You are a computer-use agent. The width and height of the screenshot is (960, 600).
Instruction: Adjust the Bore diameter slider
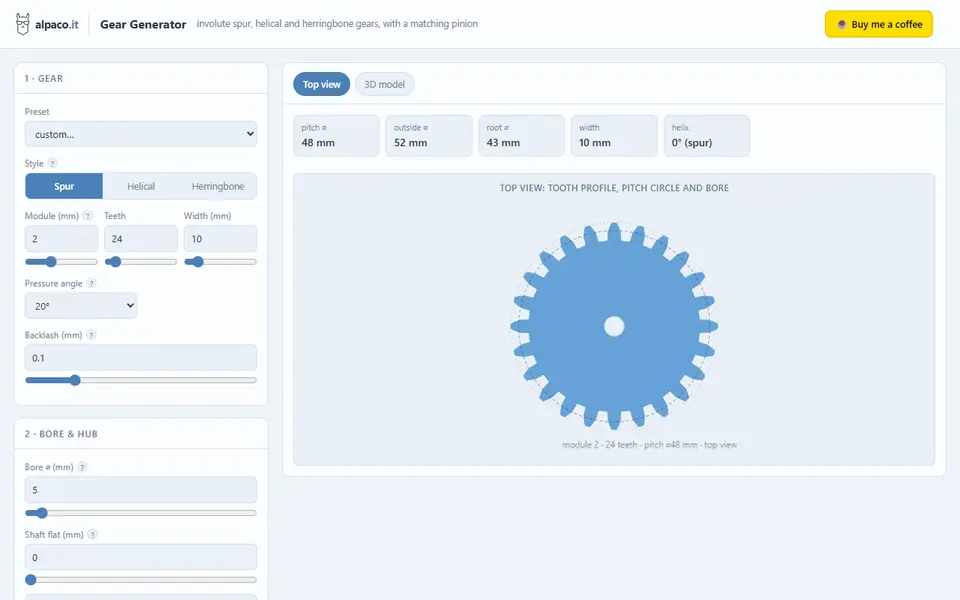click(x=141, y=512)
